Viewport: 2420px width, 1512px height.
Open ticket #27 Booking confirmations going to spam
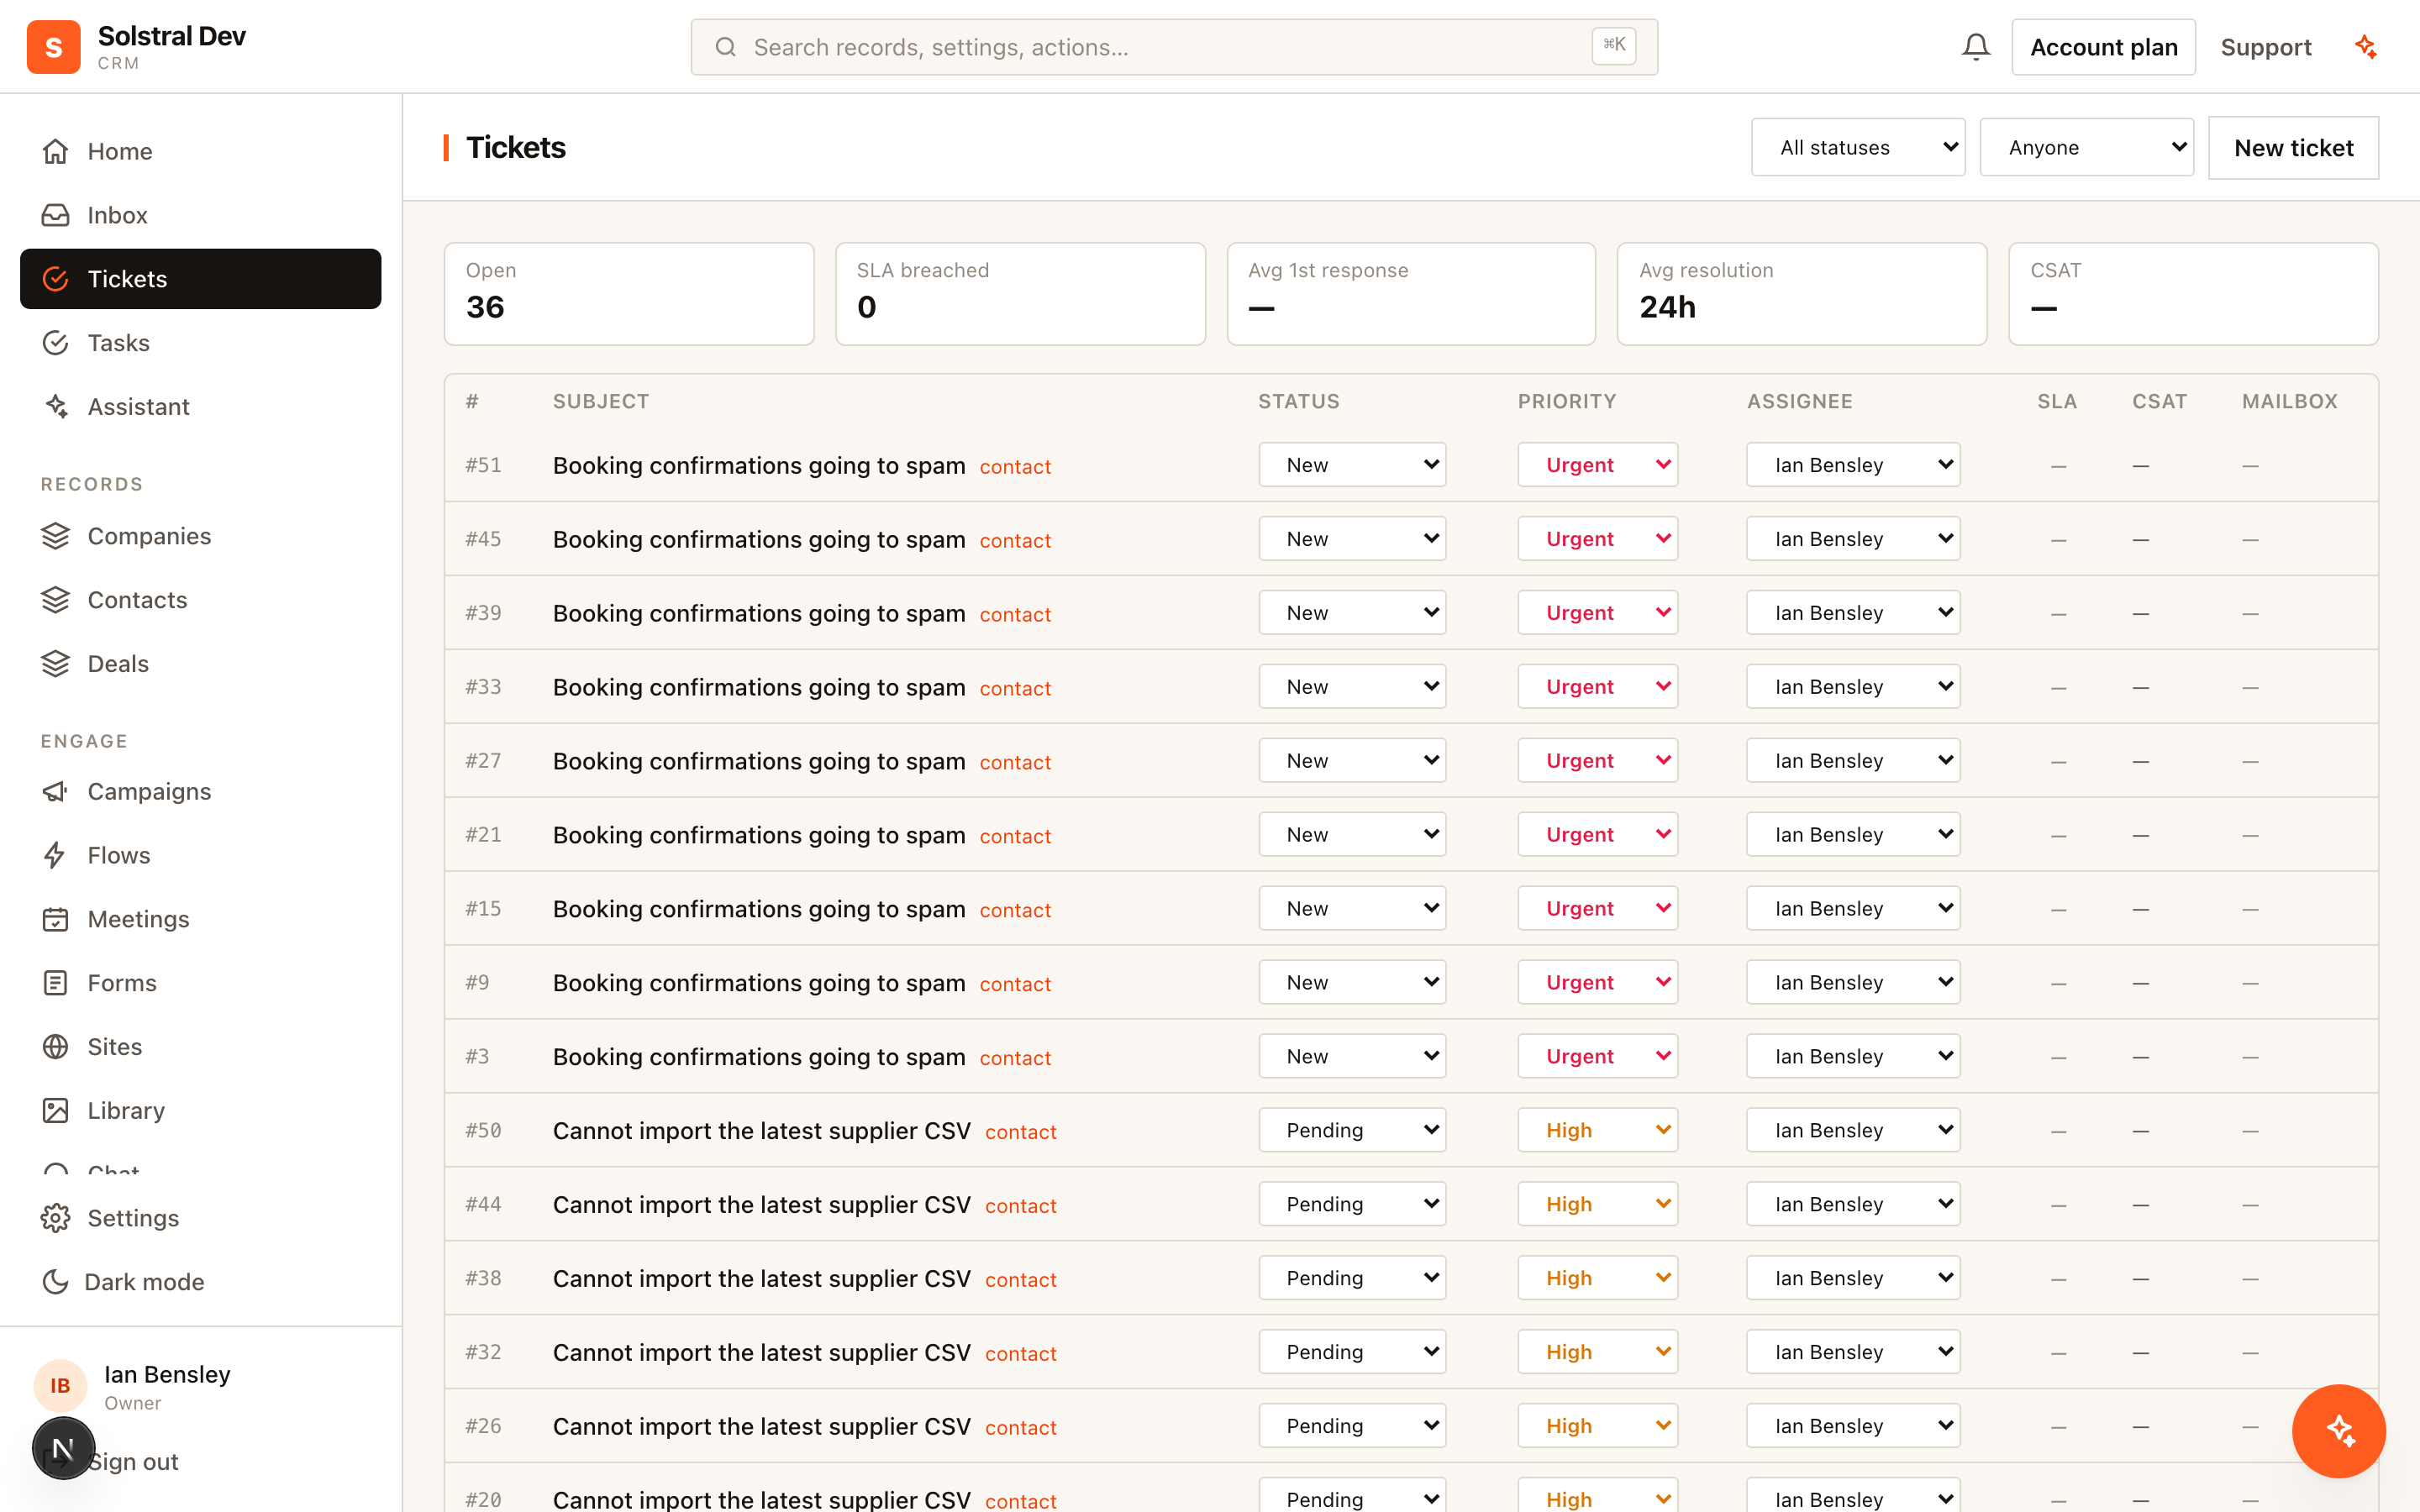coord(759,761)
